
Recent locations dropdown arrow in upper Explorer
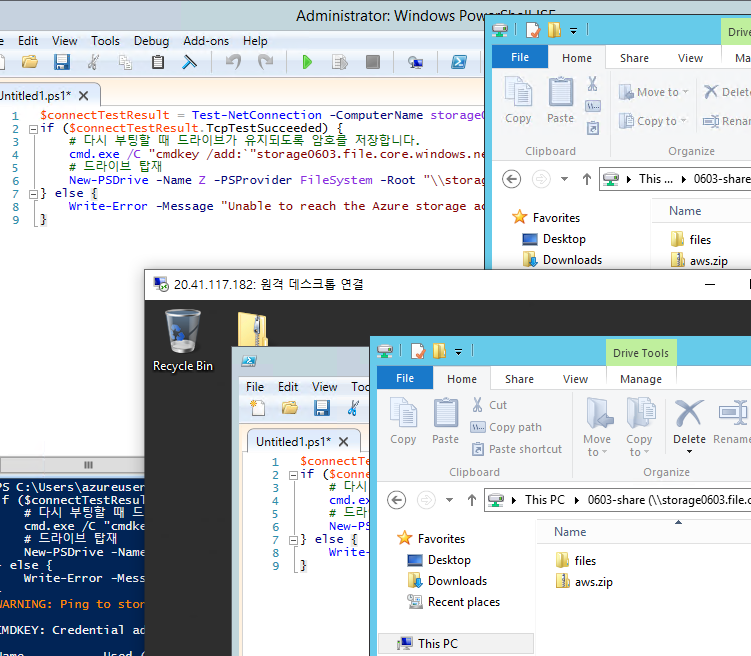(x=564, y=180)
